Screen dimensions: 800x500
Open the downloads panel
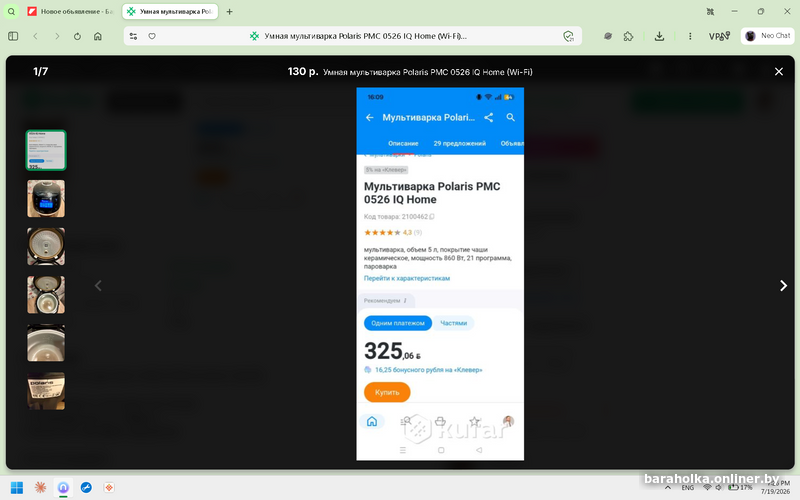point(659,36)
